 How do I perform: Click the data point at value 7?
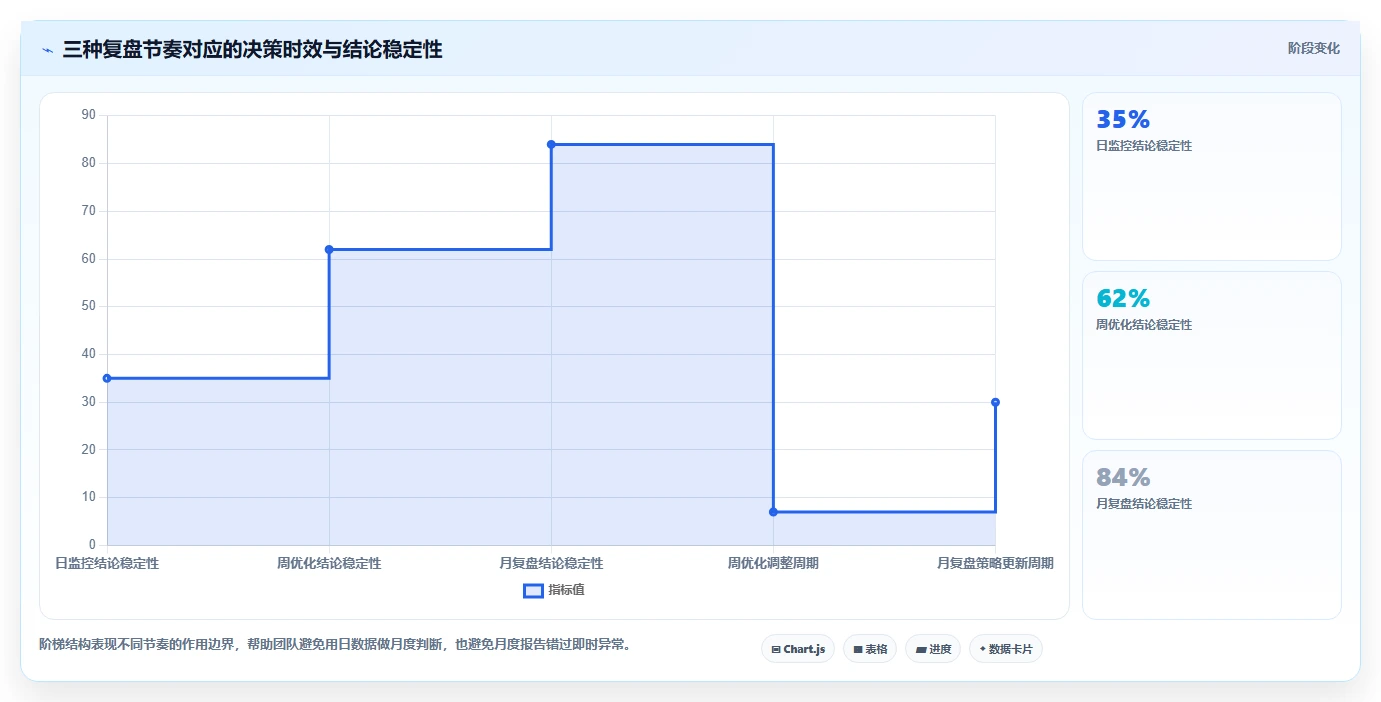(773, 512)
